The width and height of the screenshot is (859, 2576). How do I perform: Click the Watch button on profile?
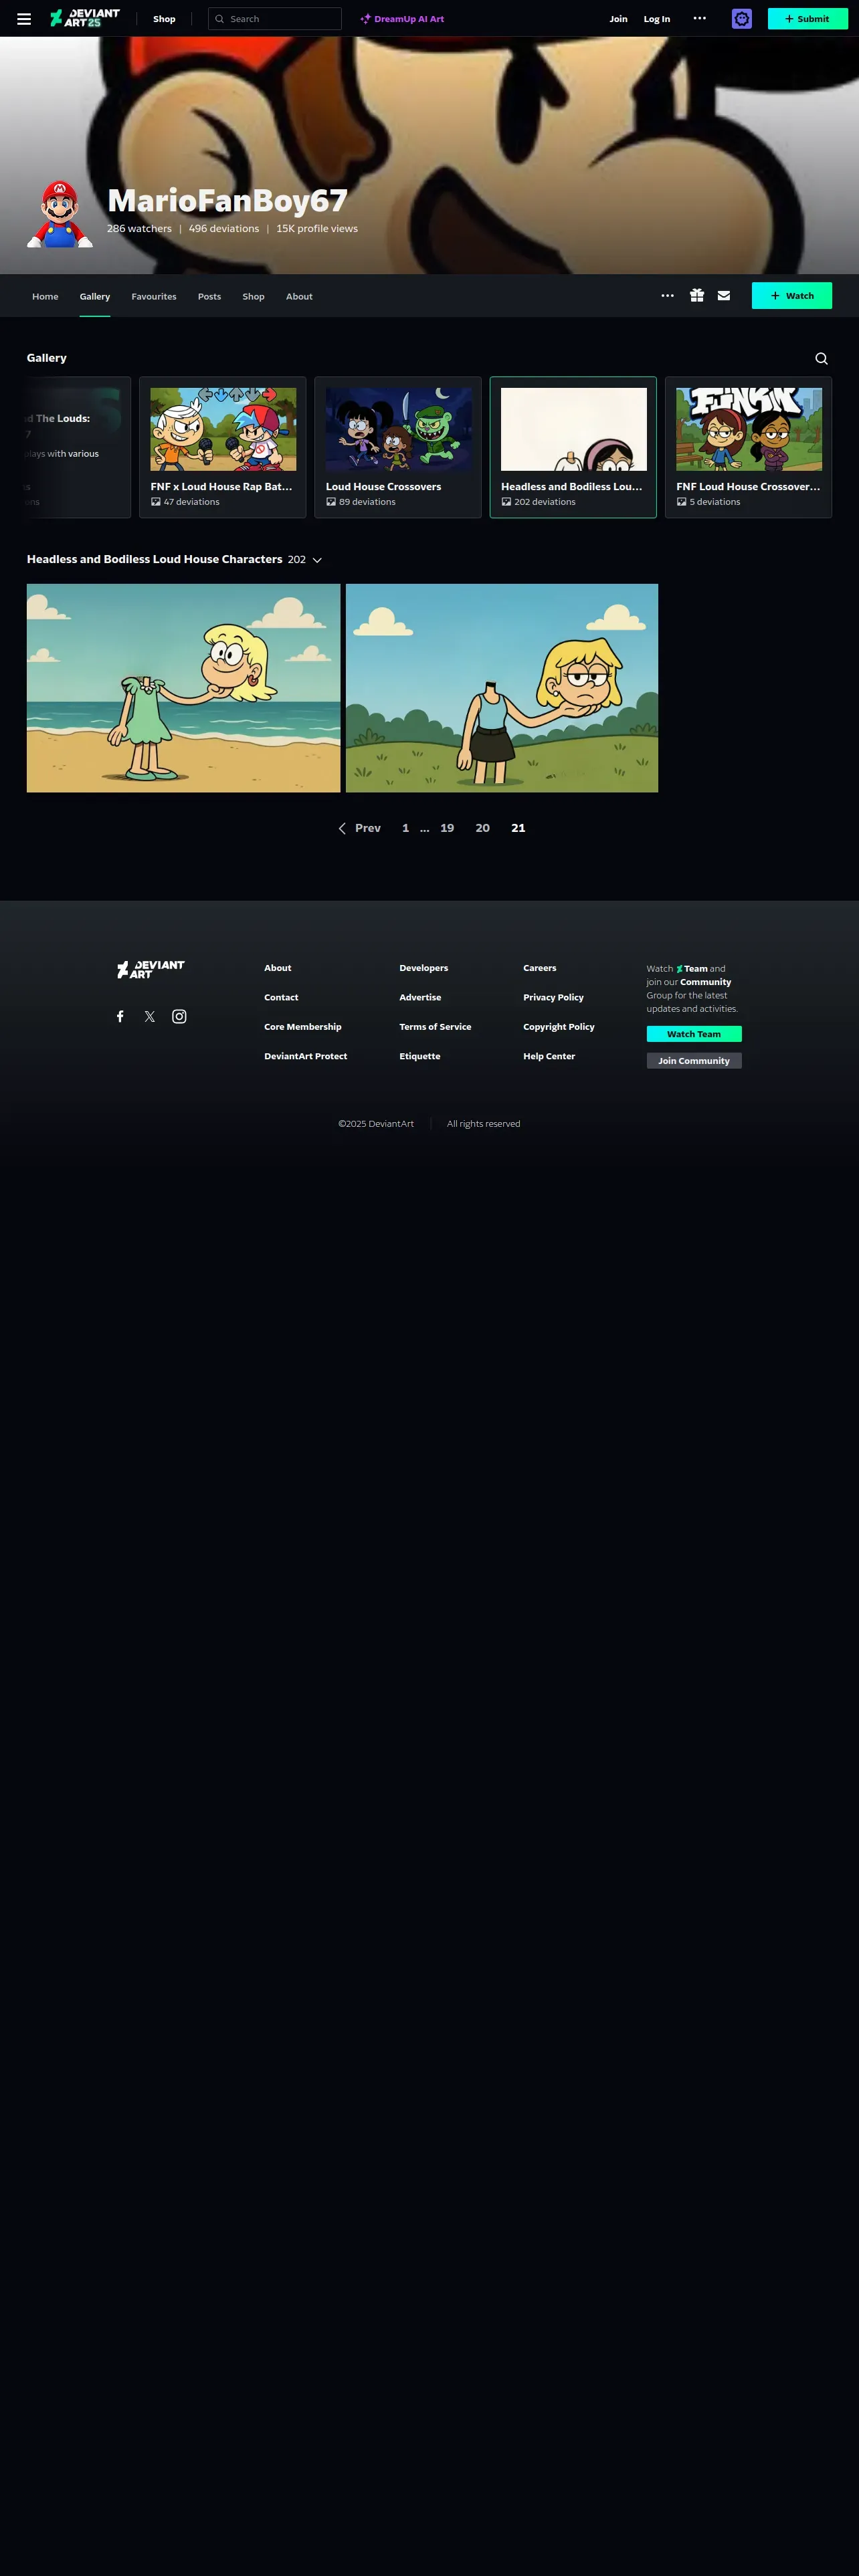coord(792,296)
